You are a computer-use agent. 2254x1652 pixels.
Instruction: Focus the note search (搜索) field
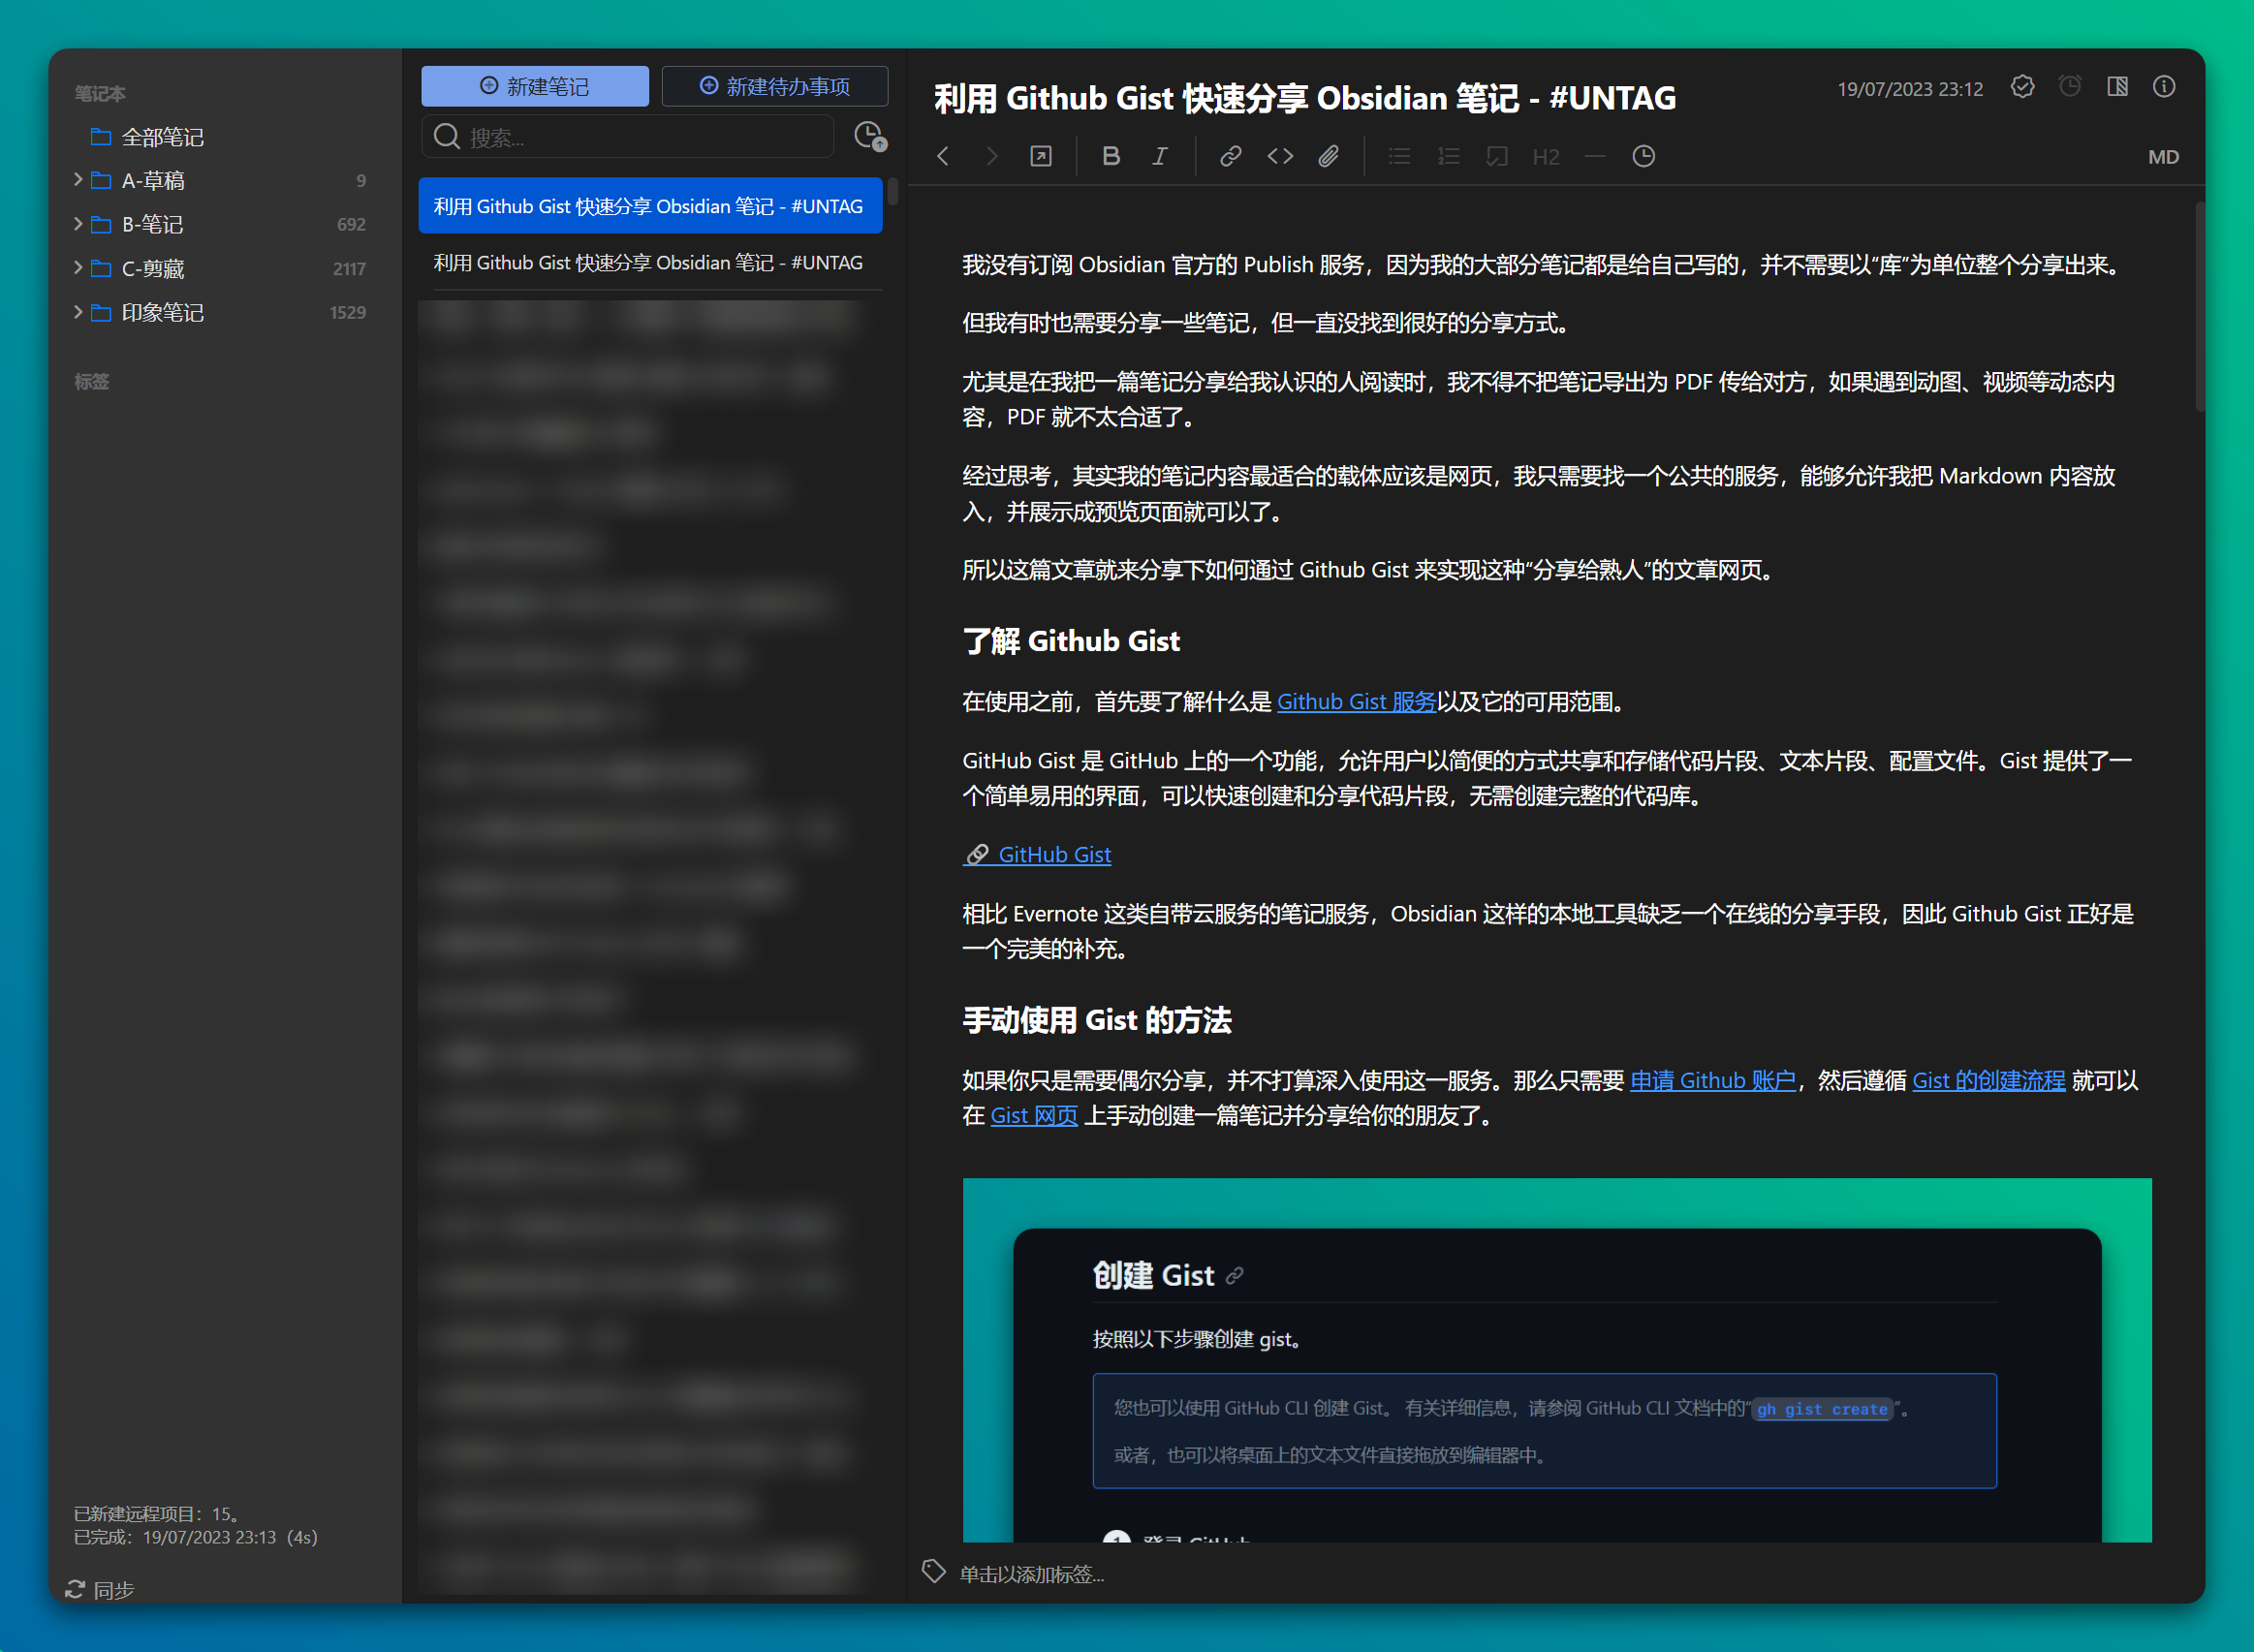[627, 137]
